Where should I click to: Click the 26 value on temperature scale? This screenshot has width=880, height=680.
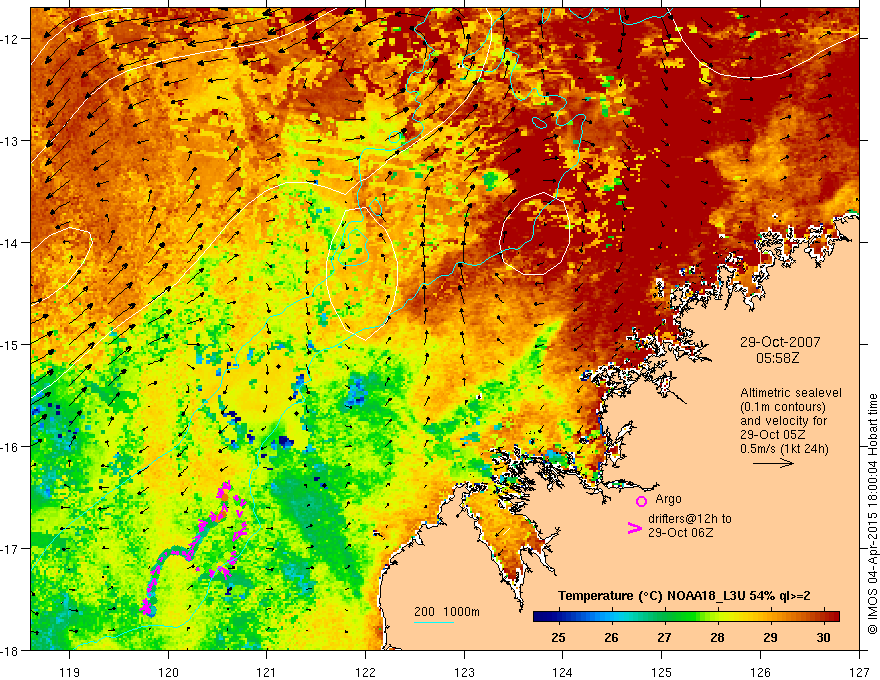[612, 638]
